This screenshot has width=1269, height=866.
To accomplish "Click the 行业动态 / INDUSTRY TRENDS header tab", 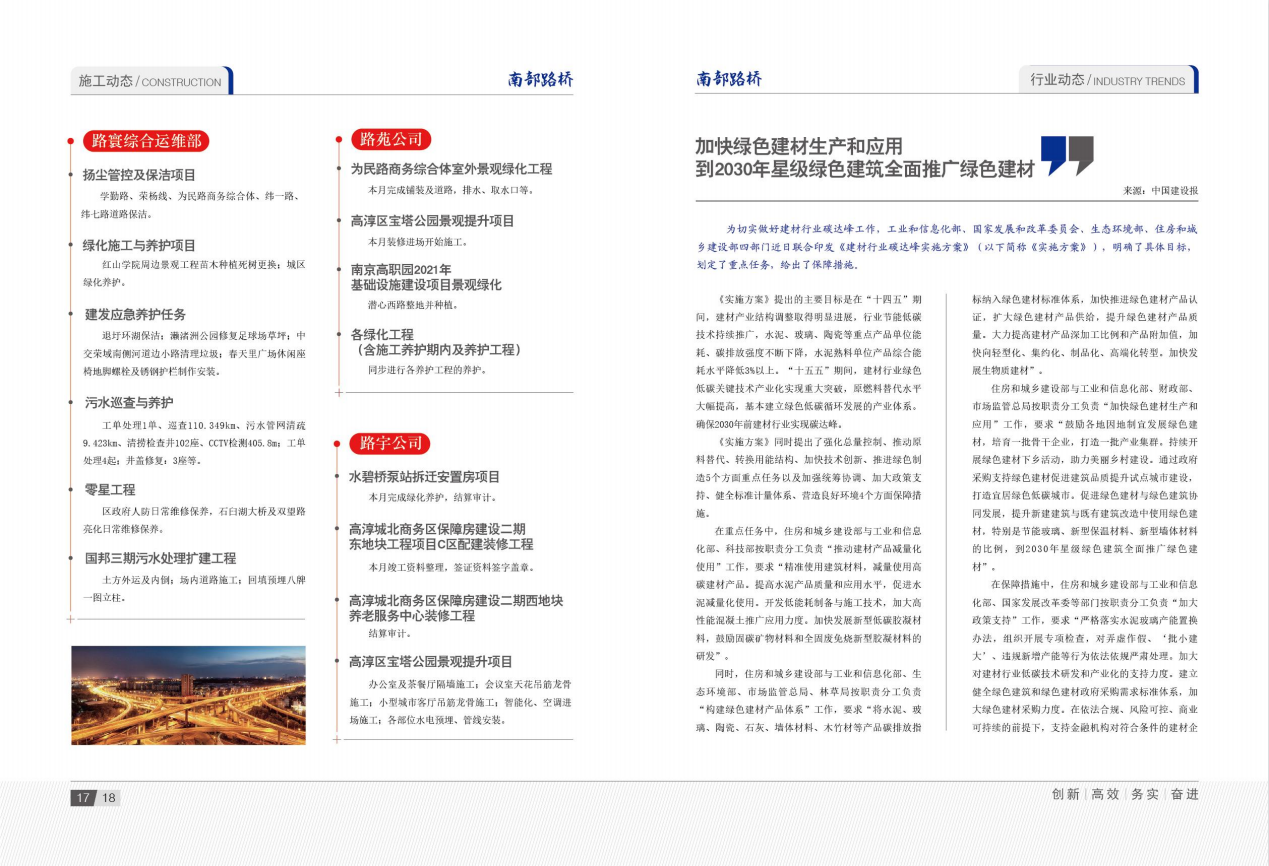I will (x=1108, y=80).
